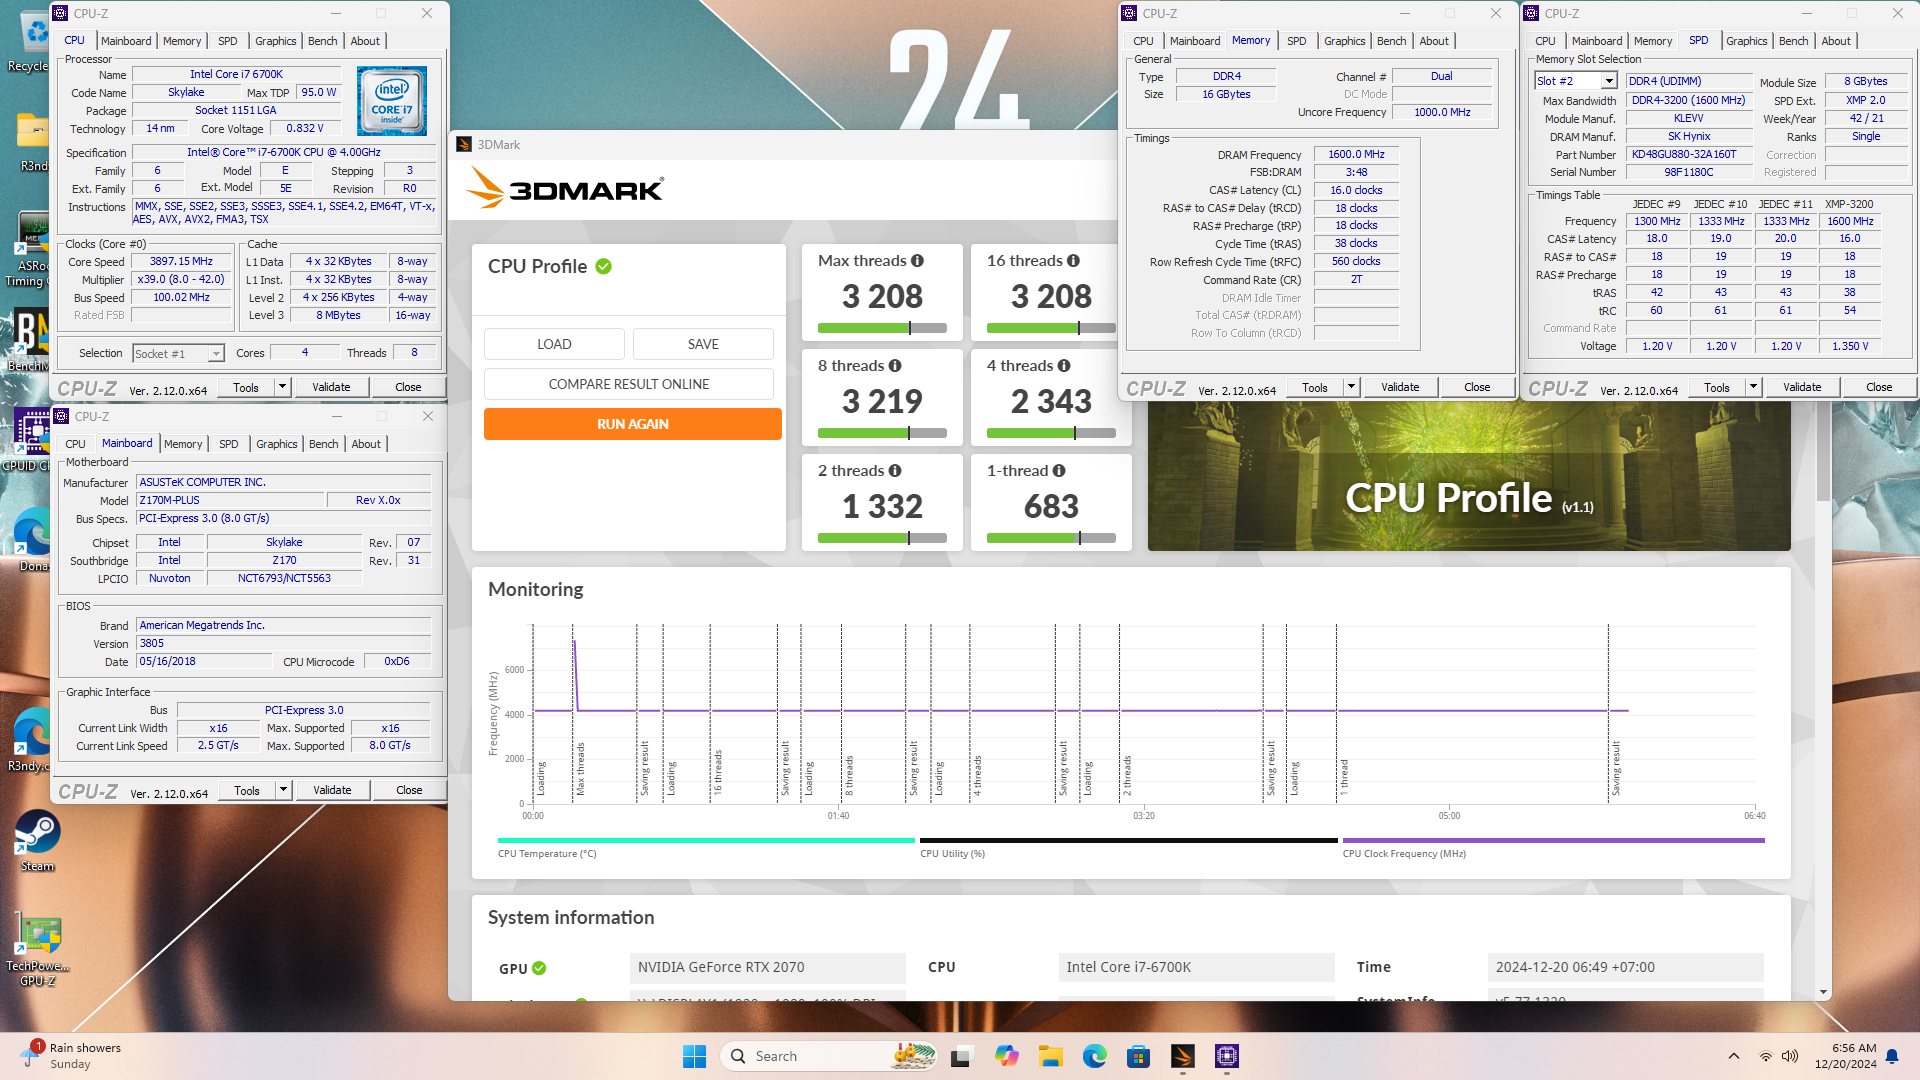The height and width of the screenshot is (1080, 1920).
Task: Click the 3DMark taskbar icon
Action: [x=1183, y=1056]
